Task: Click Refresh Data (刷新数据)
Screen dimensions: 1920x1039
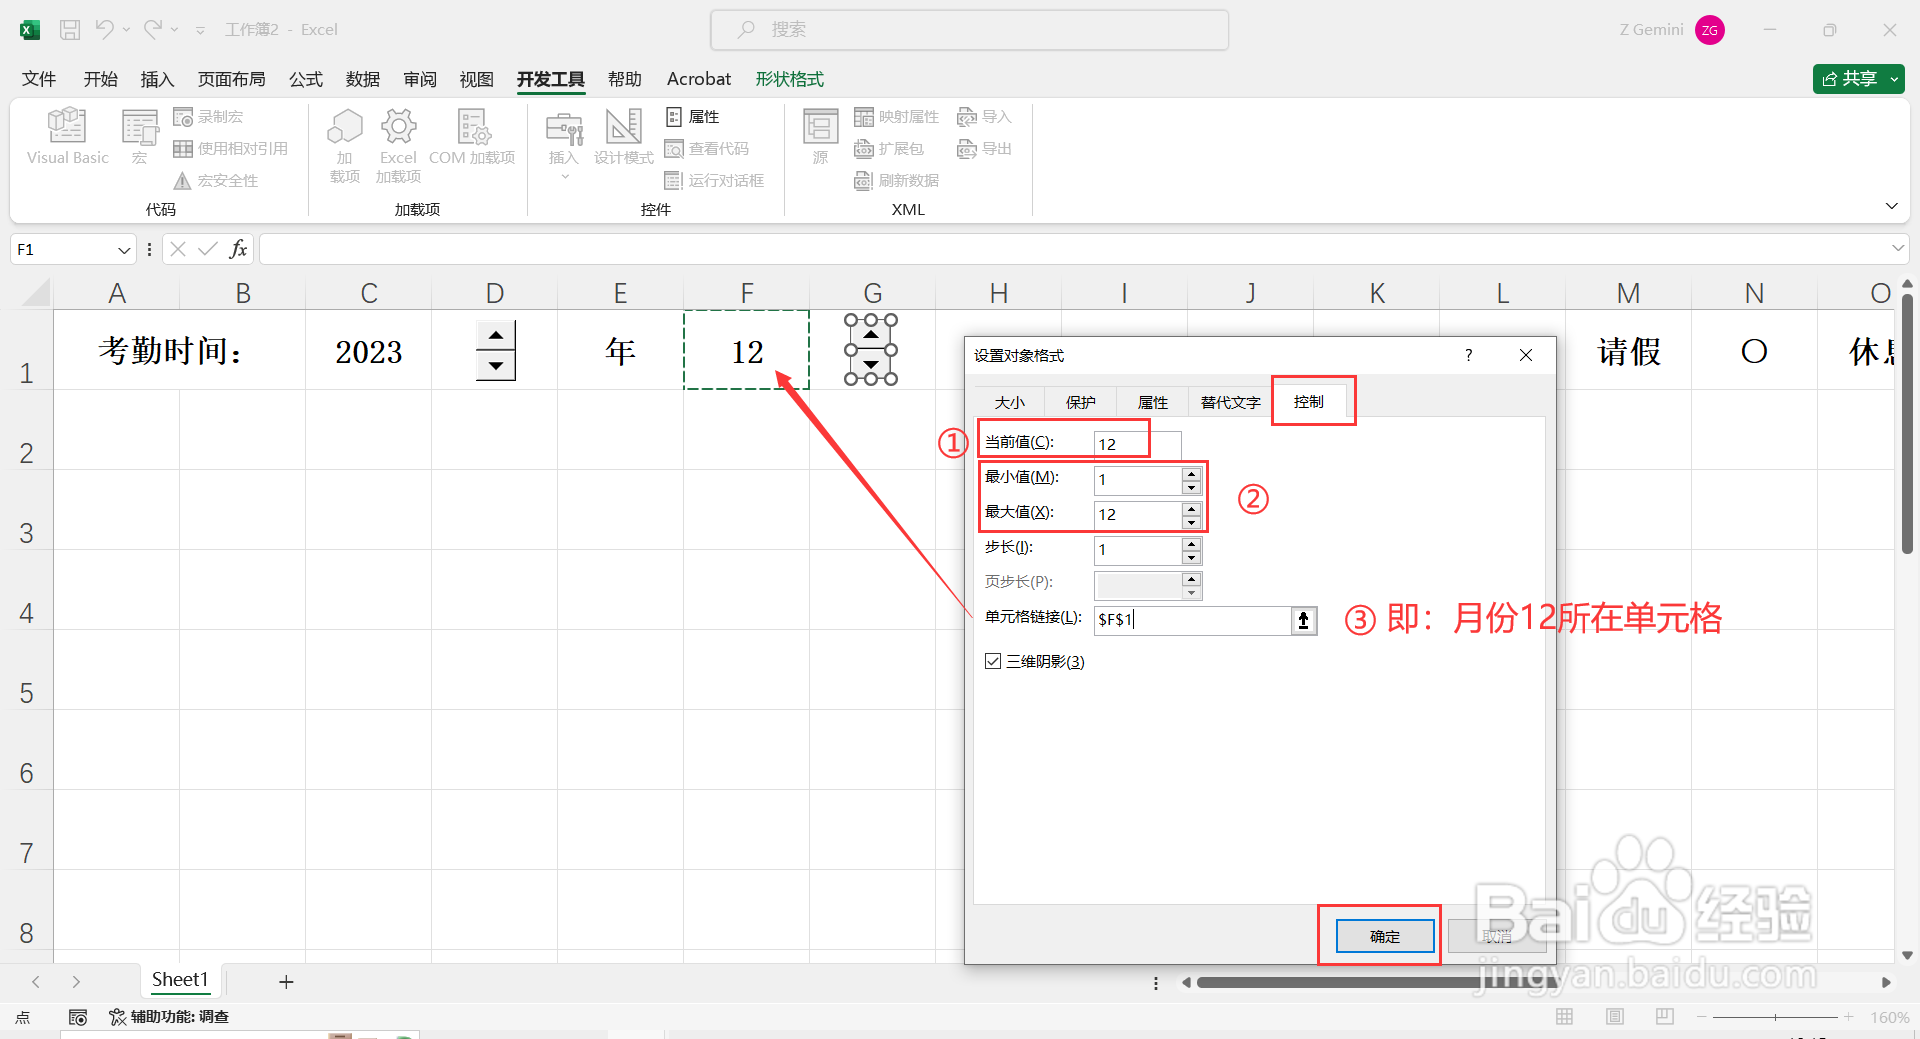Action: click(x=896, y=181)
